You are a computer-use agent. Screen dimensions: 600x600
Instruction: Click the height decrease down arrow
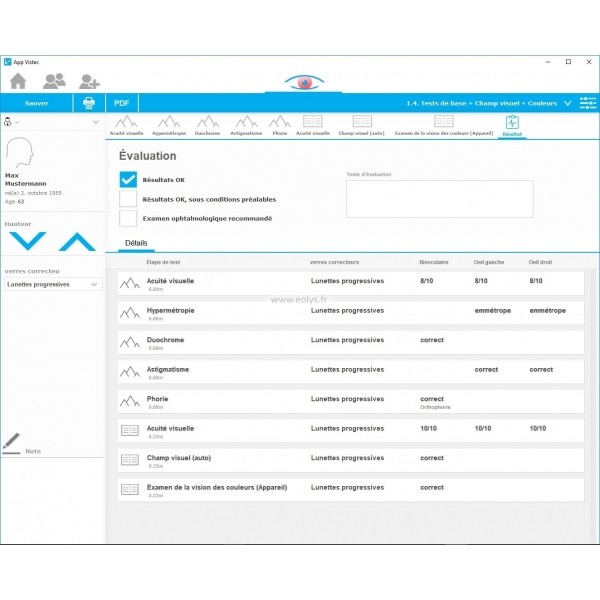[x=27, y=241]
